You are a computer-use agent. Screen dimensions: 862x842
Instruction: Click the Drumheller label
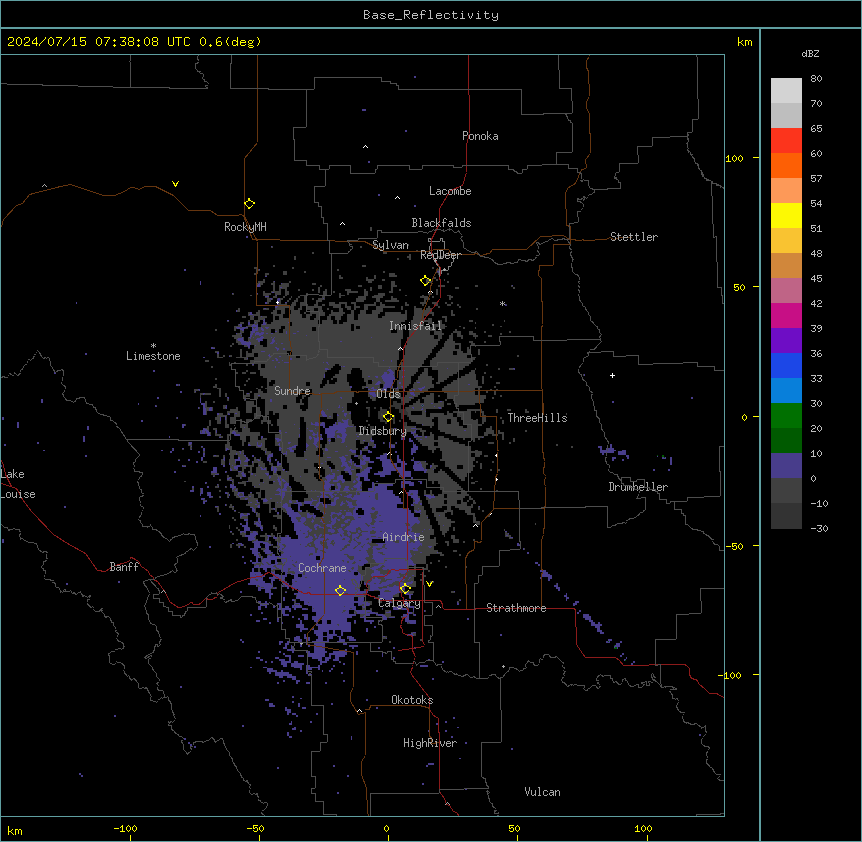pyautogui.click(x=638, y=487)
